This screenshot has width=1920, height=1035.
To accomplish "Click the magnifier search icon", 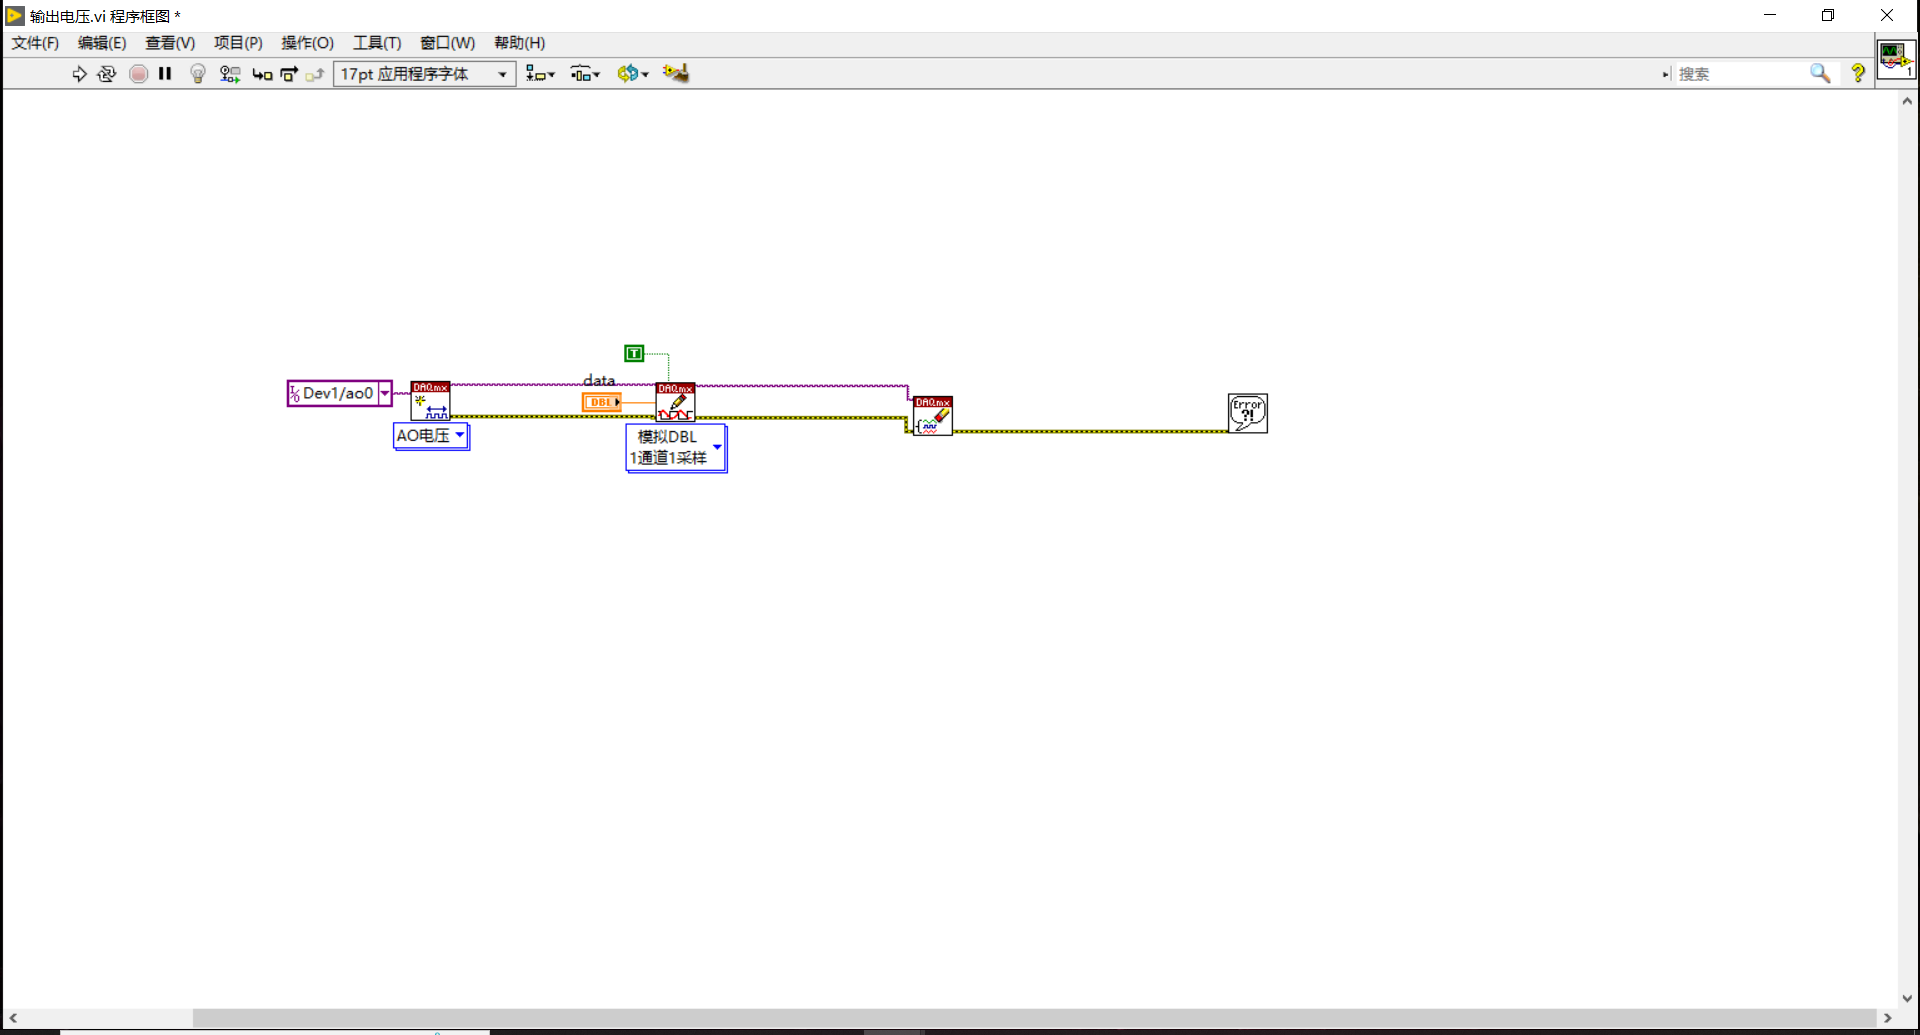I will click(x=1820, y=74).
